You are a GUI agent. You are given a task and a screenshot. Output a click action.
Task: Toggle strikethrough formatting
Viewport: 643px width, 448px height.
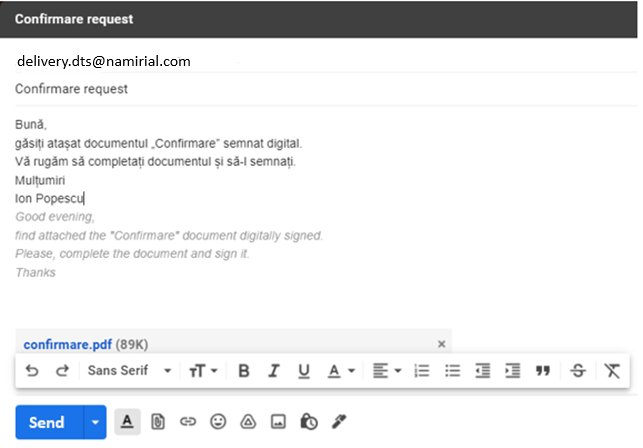coord(577,370)
